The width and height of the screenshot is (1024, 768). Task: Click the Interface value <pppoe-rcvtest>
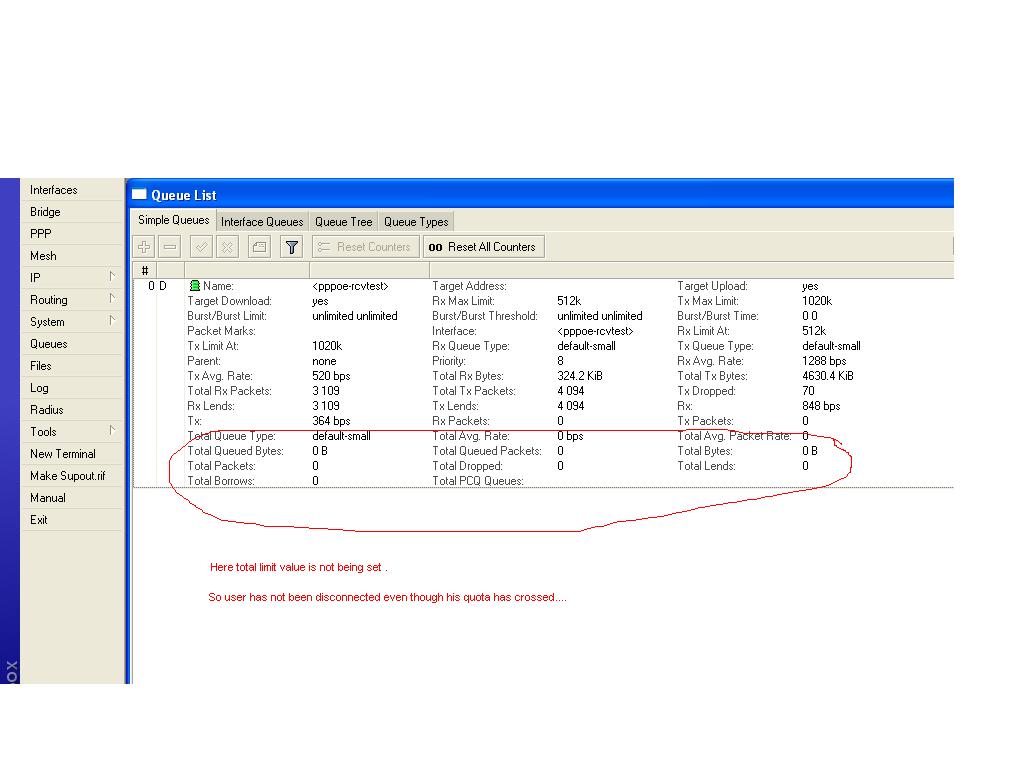pyautogui.click(x=595, y=331)
